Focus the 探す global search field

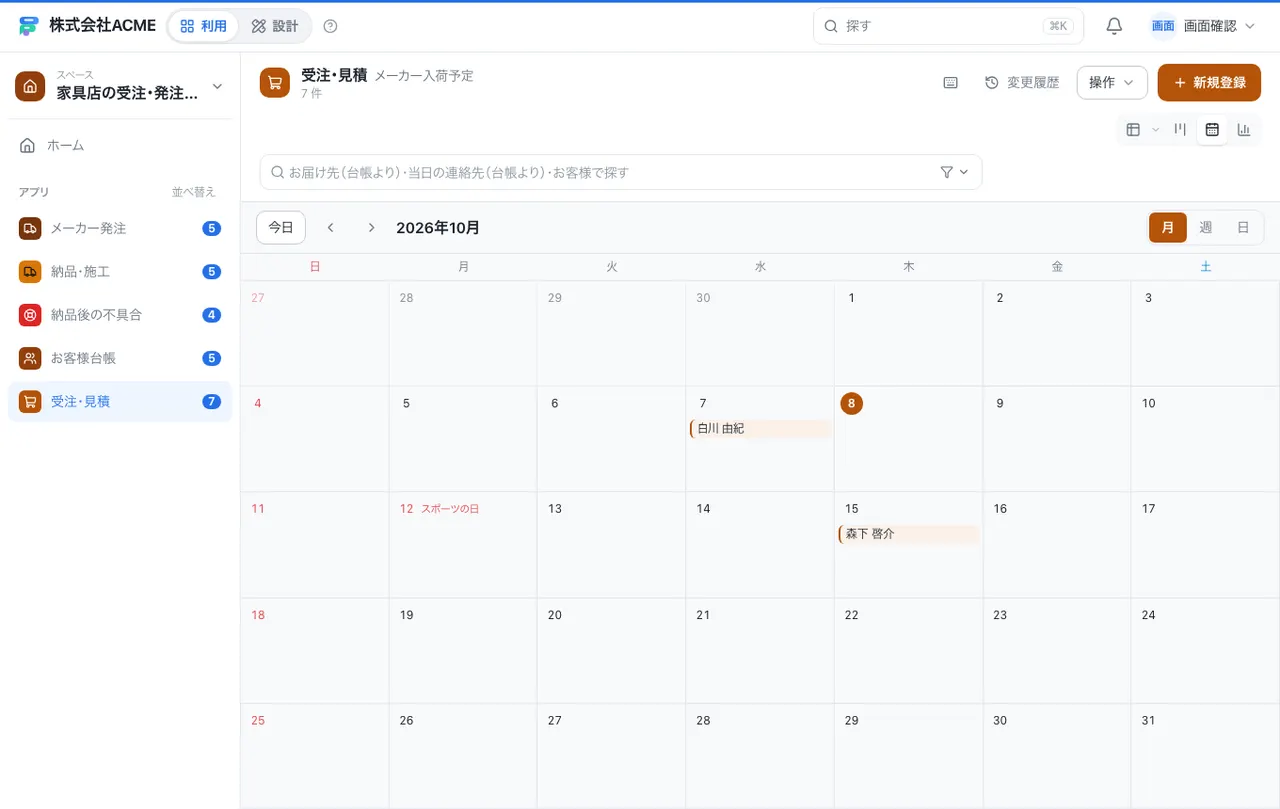click(x=948, y=26)
